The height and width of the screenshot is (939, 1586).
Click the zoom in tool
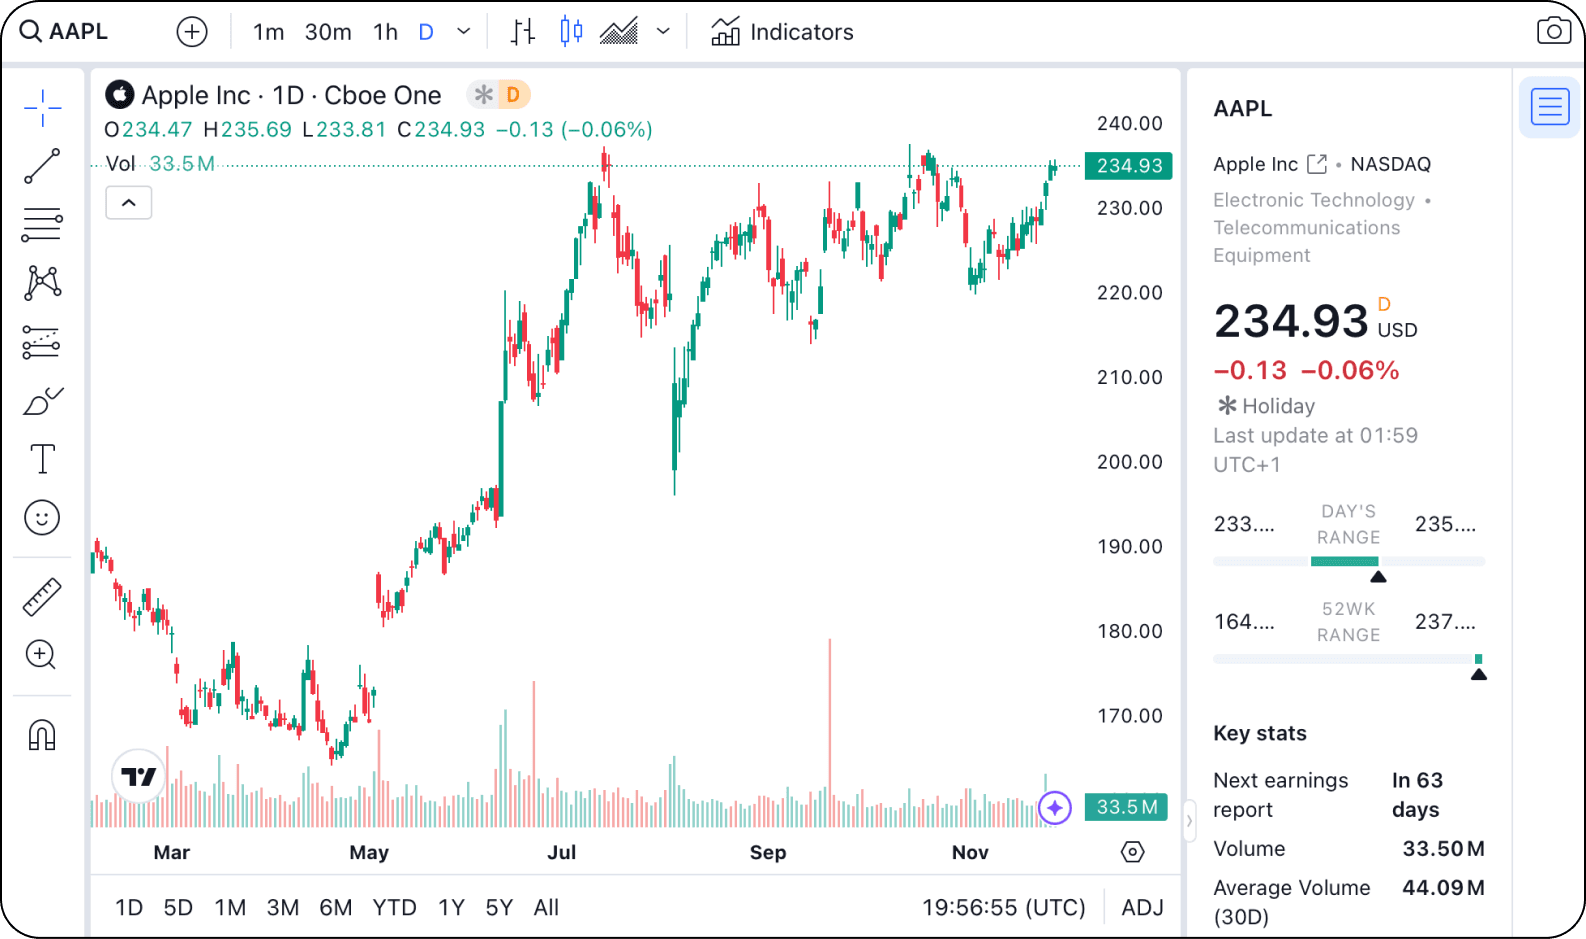42,655
